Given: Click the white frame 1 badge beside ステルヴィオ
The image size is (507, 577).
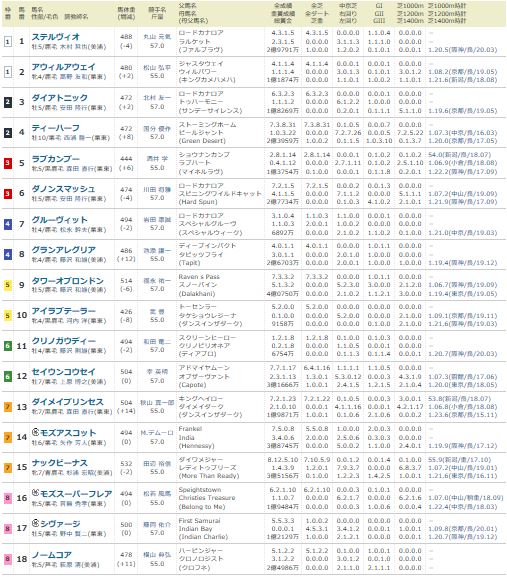Looking at the screenshot, I should [7, 42].
